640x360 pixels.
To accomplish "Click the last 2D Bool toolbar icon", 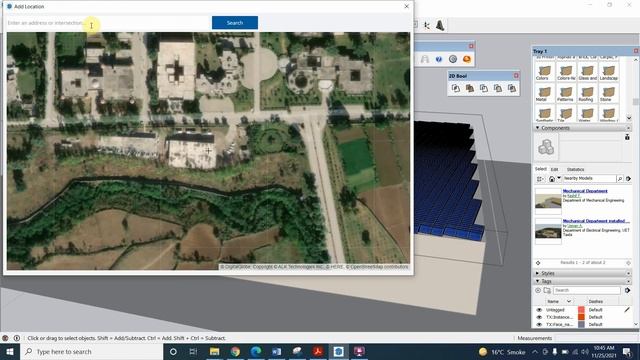I will [x=511, y=88].
